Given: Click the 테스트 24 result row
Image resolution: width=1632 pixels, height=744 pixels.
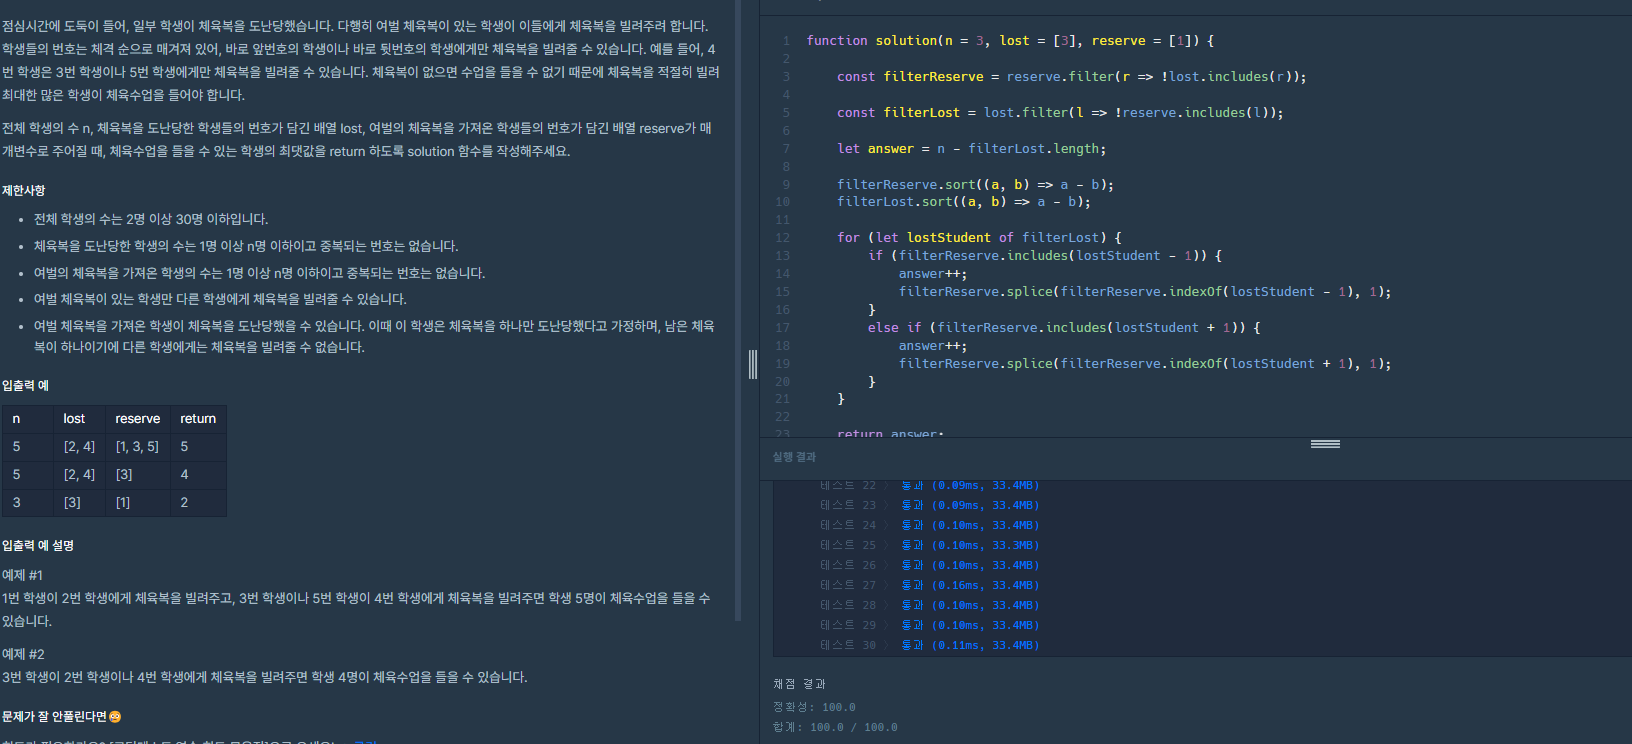Looking at the screenshot, I should 930,526.
